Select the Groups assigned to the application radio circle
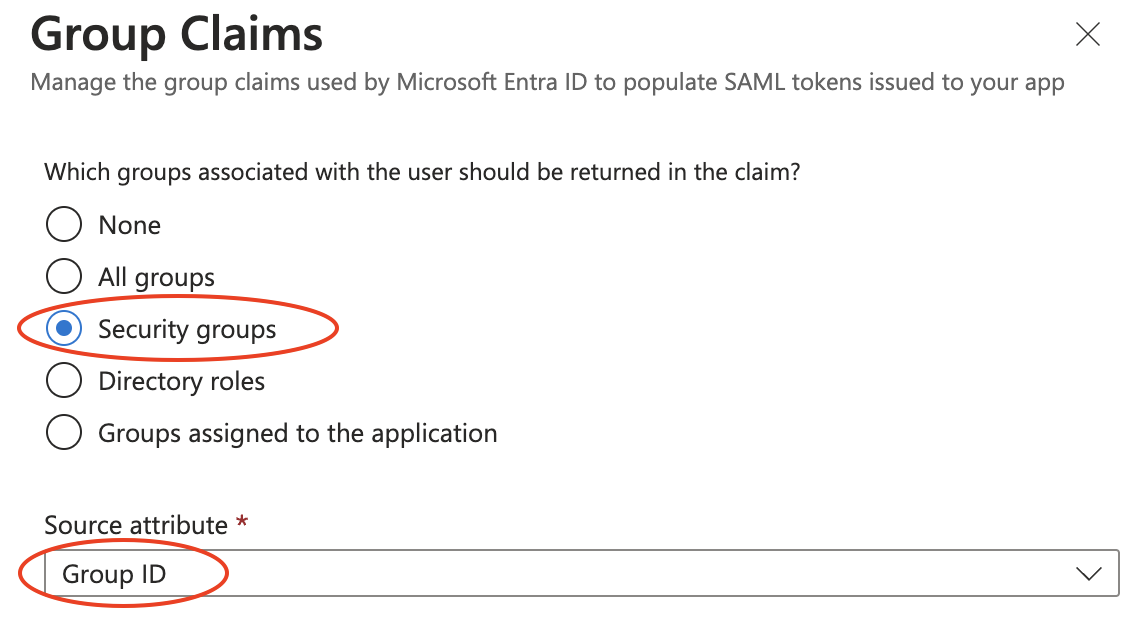This screenshot has height=630, width=1142. 64,433
